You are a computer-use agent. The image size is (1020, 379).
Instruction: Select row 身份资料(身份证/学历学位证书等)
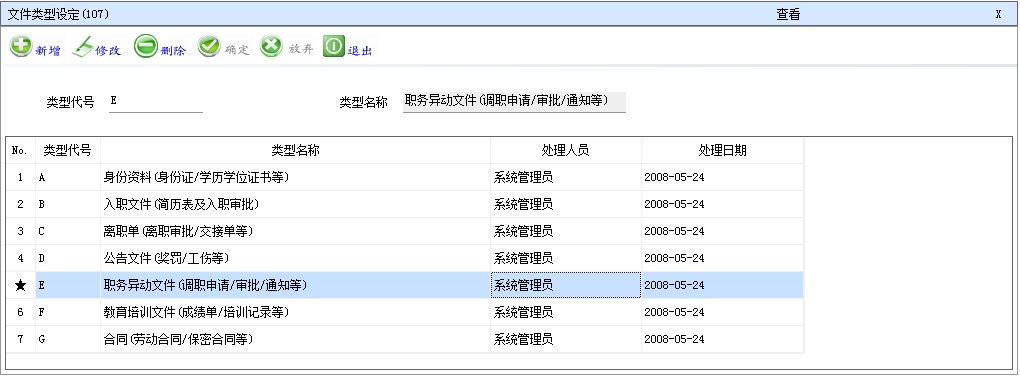click(405, 177)
